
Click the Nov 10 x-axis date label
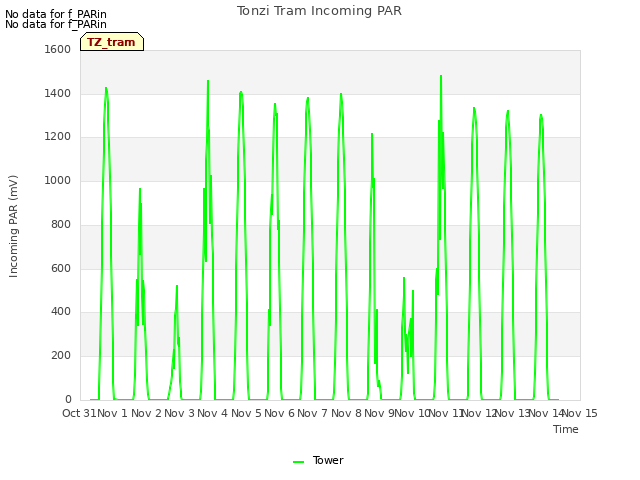(x=413, y=413)
